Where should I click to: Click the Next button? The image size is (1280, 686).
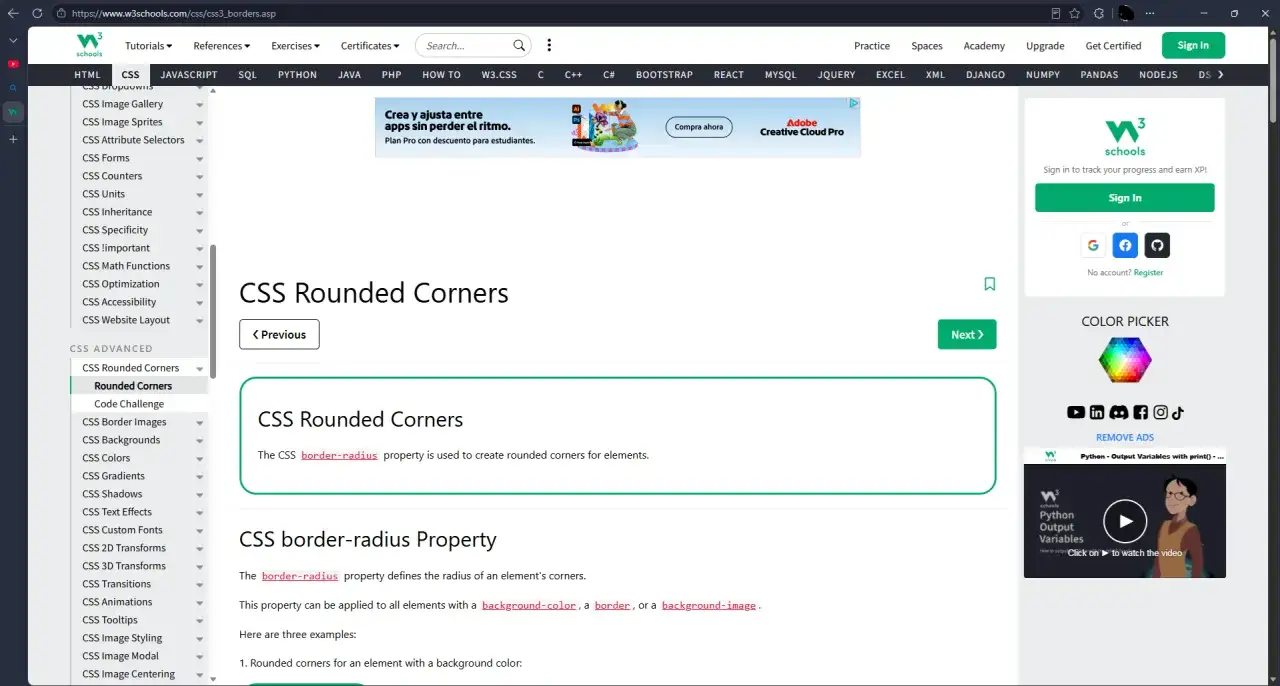pos(967,334)
